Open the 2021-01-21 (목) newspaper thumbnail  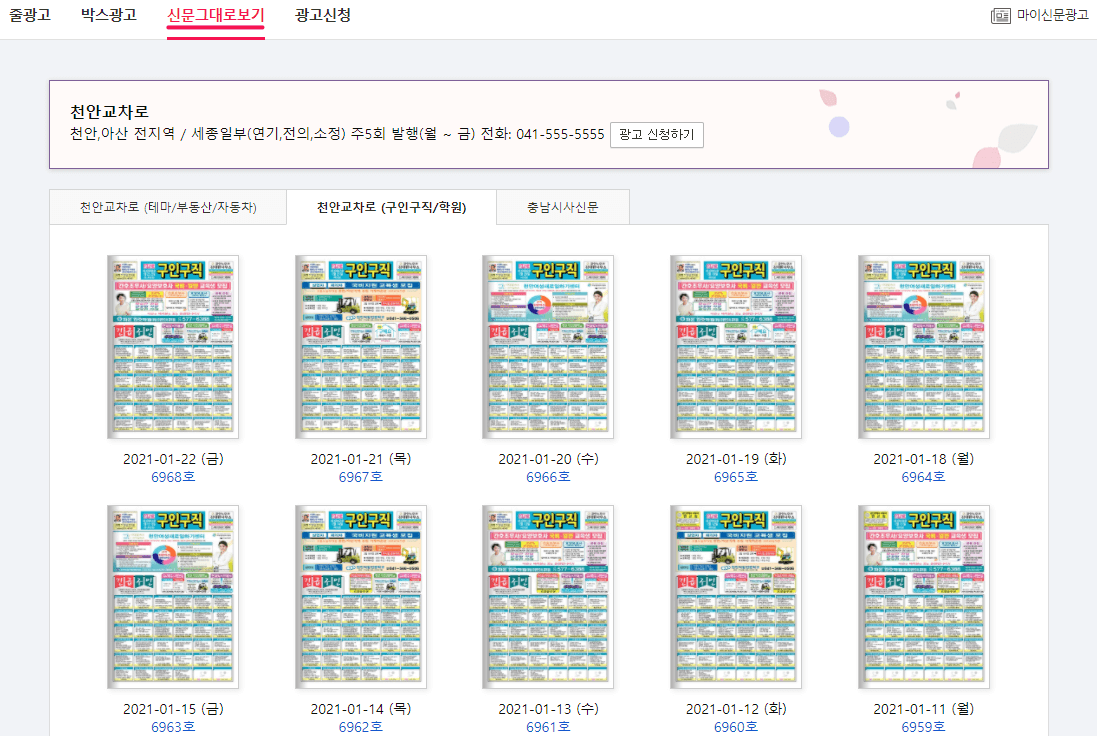pos(360,347)
